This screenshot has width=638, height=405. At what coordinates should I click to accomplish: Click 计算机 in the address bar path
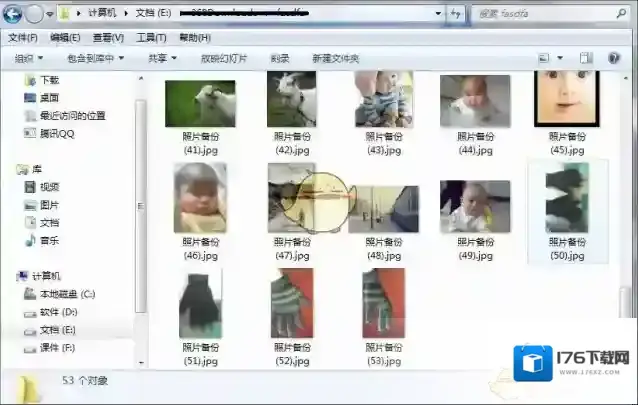103,13
